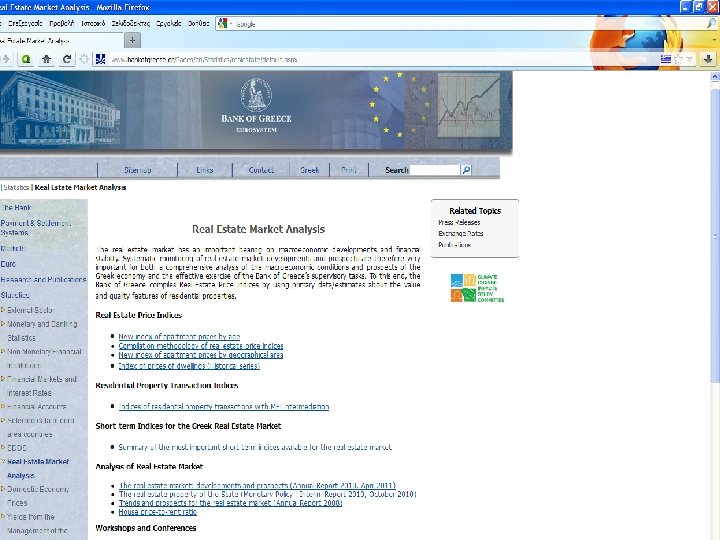Screen dimensions: 720x540
Task: Open the Εργαλεία menu
Action: 169,23
